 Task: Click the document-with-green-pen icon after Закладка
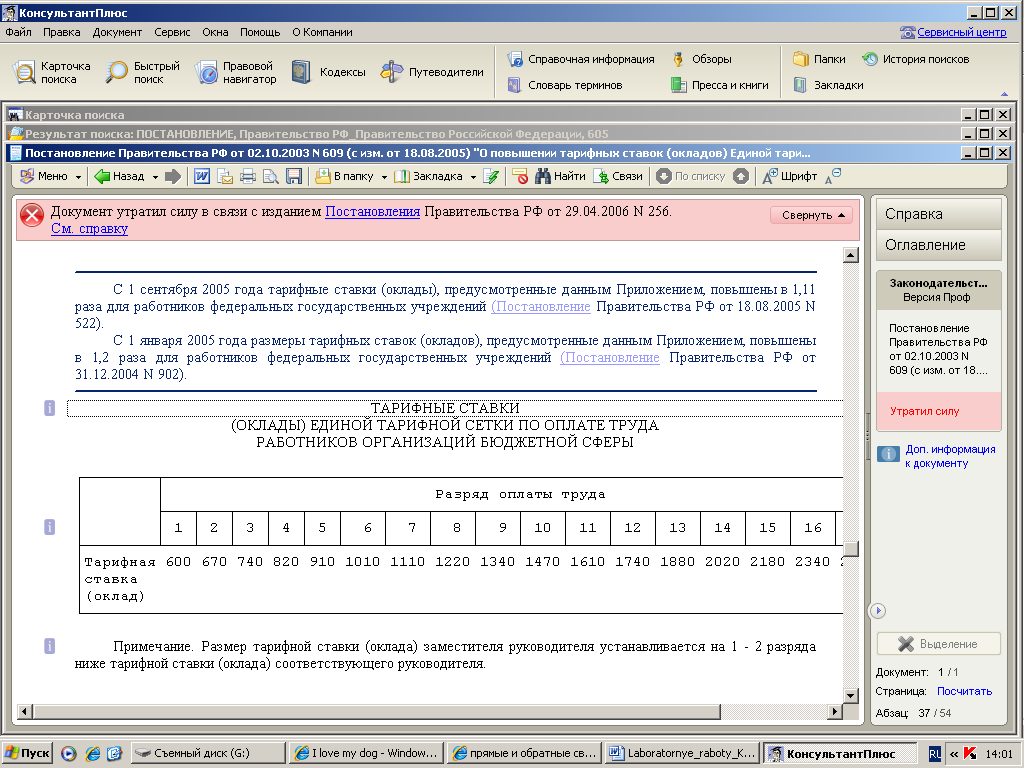pos(491,176)
